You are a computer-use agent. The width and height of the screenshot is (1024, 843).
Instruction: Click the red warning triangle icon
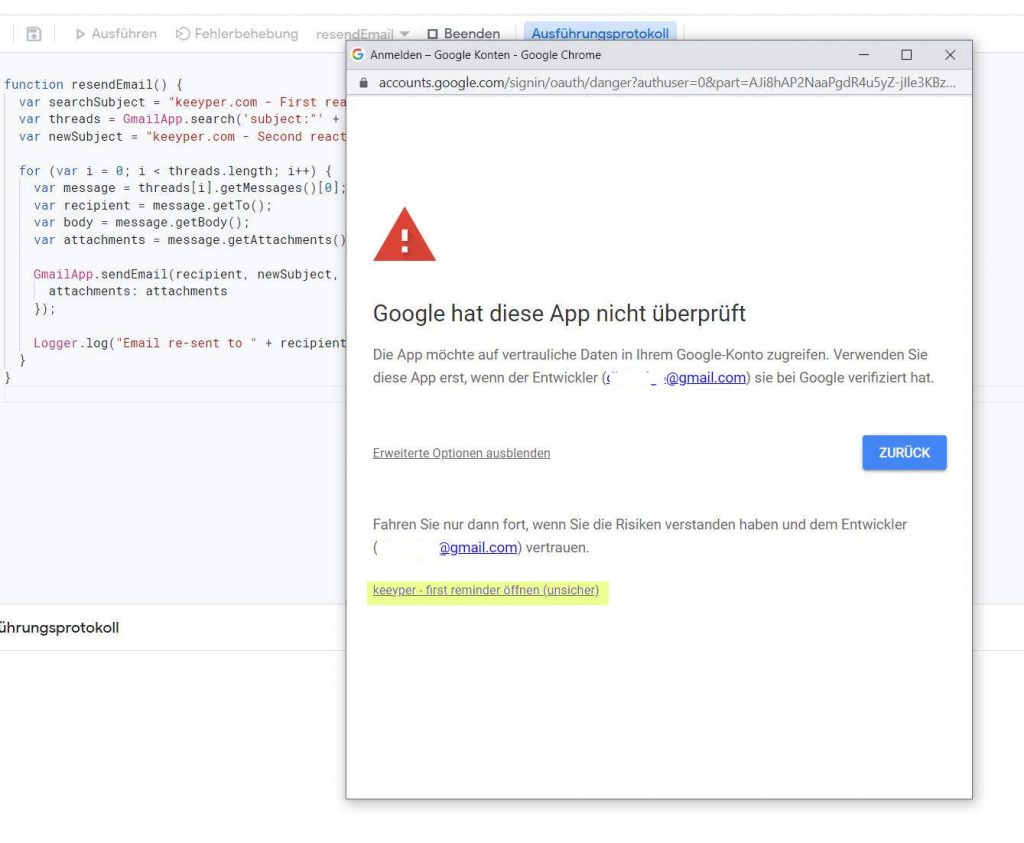[x=404, y=235]
